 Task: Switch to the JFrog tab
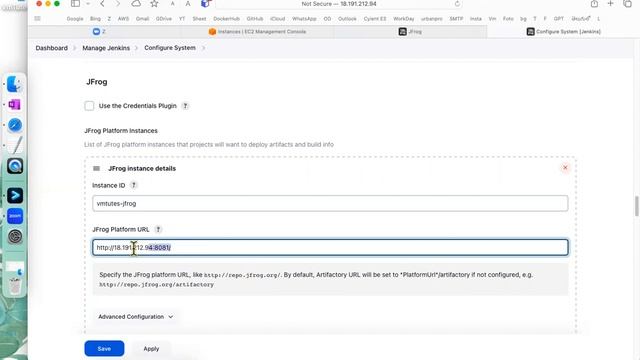pos(410,31)
